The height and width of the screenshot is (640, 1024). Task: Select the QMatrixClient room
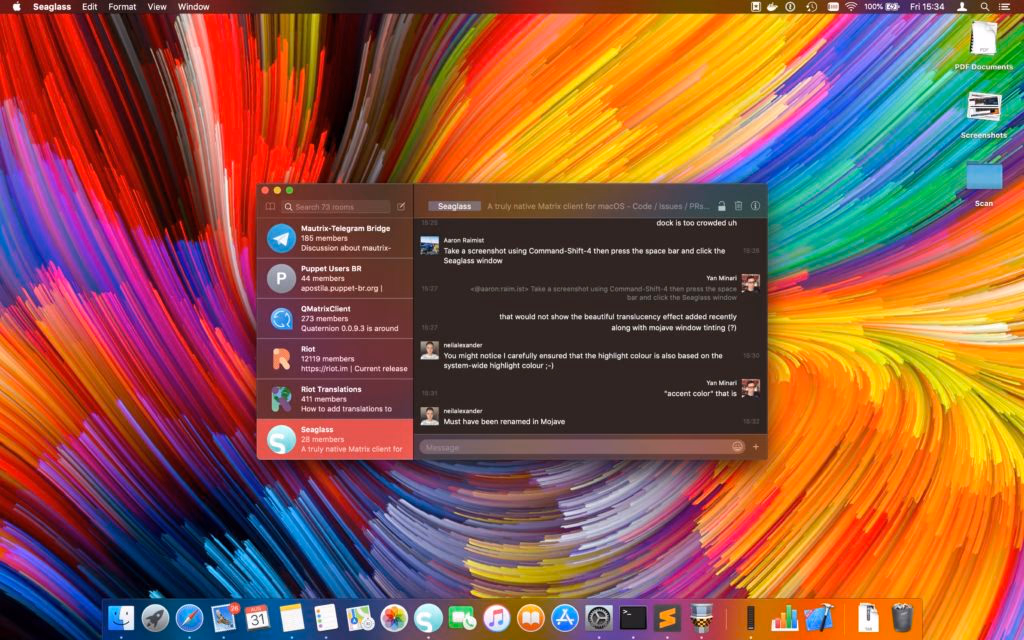coord(335,319)
